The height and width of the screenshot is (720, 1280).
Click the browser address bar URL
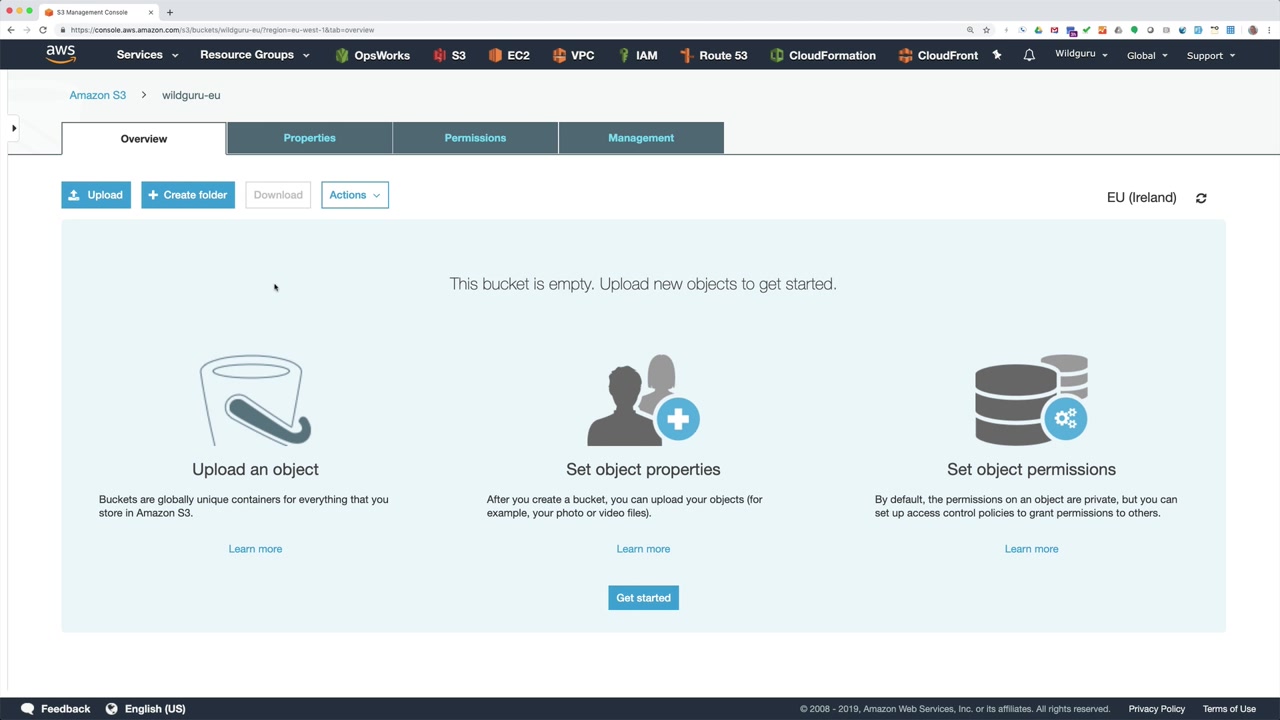(x=222, y=30)
